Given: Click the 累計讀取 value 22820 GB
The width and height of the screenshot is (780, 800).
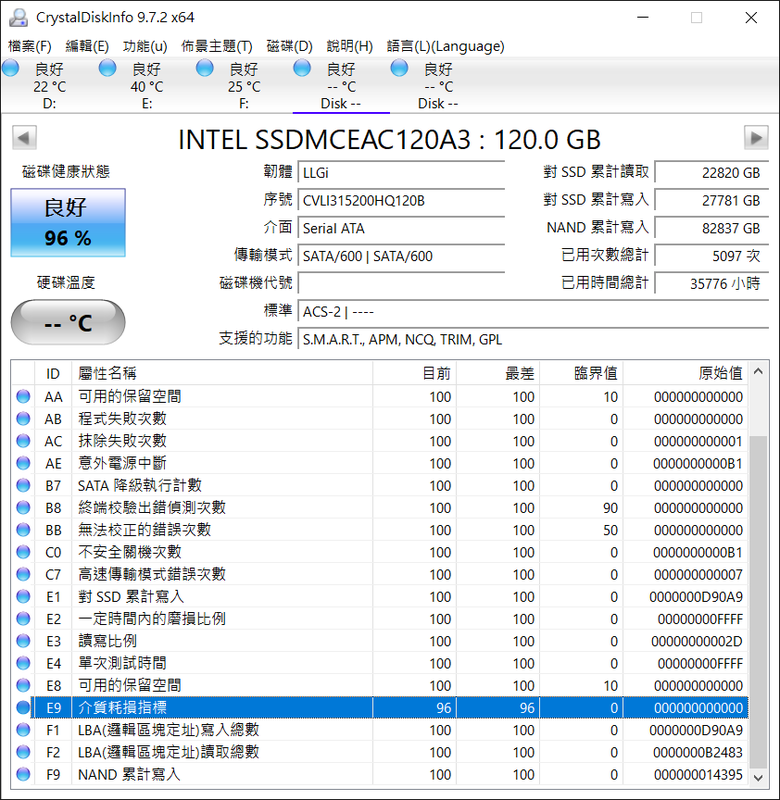Looking at the screenshot, I should click(711, 172).
